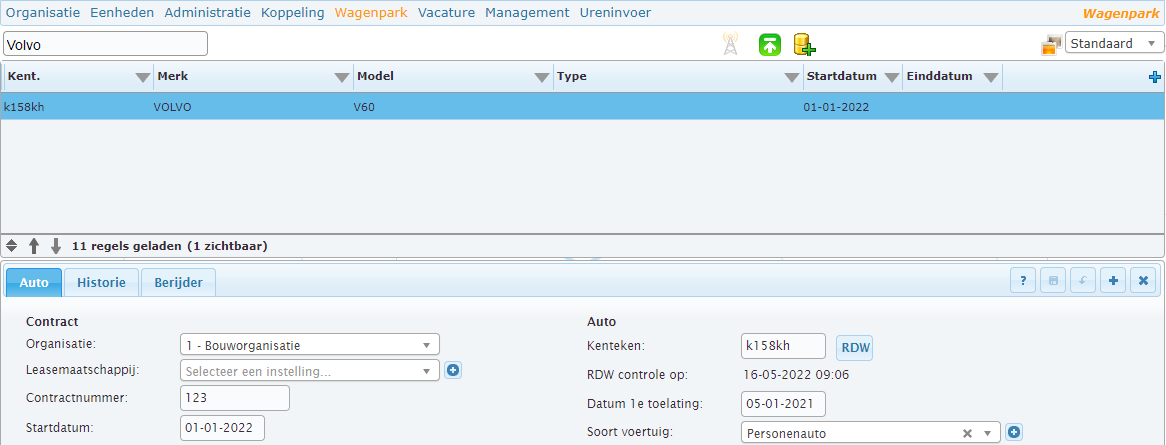Click the undo arrow icon button

tap(1083, 281)
